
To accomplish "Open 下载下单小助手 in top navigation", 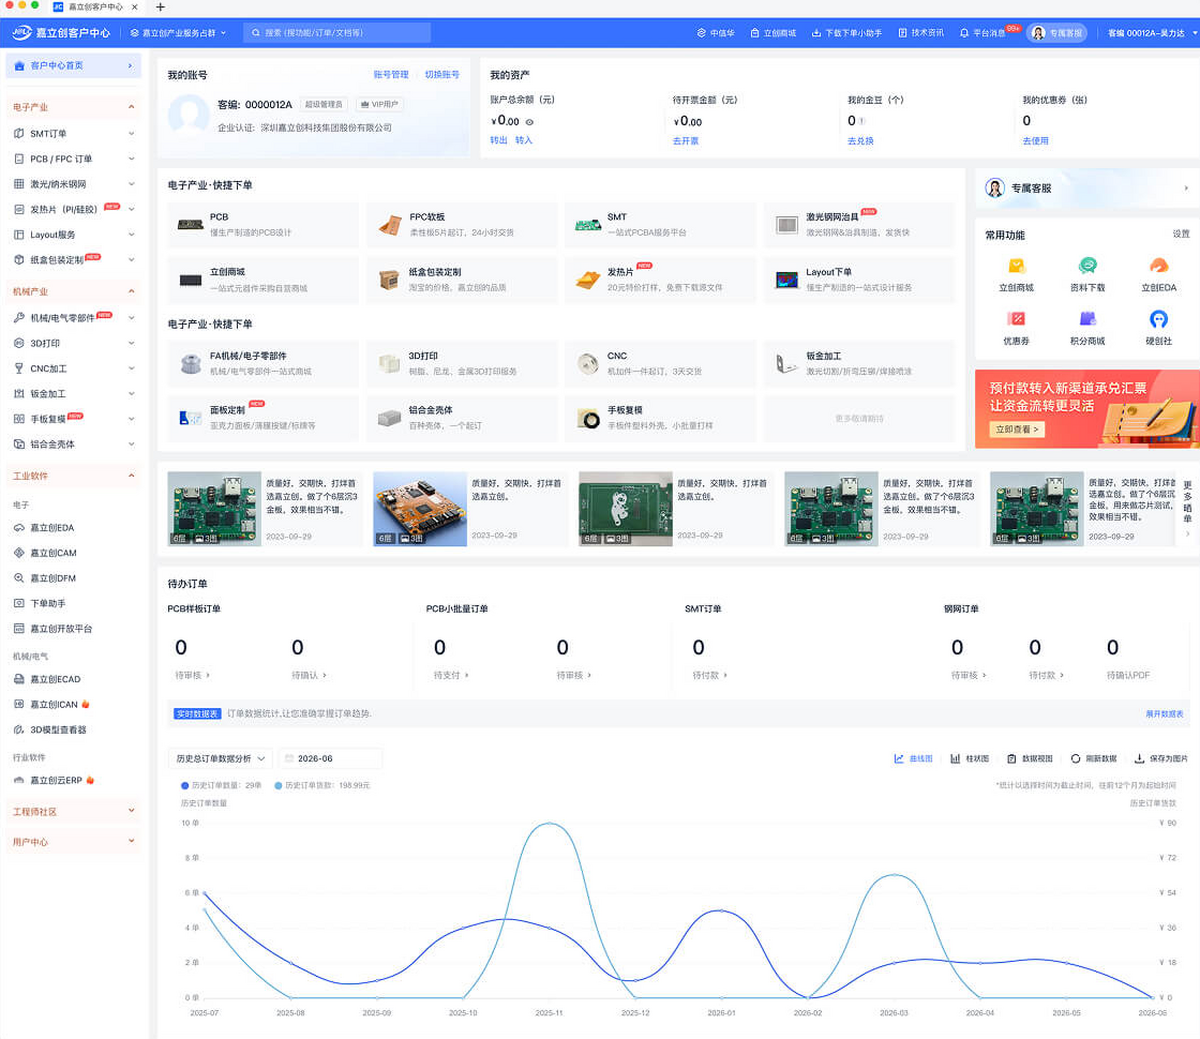I will [x=847, y=33].
